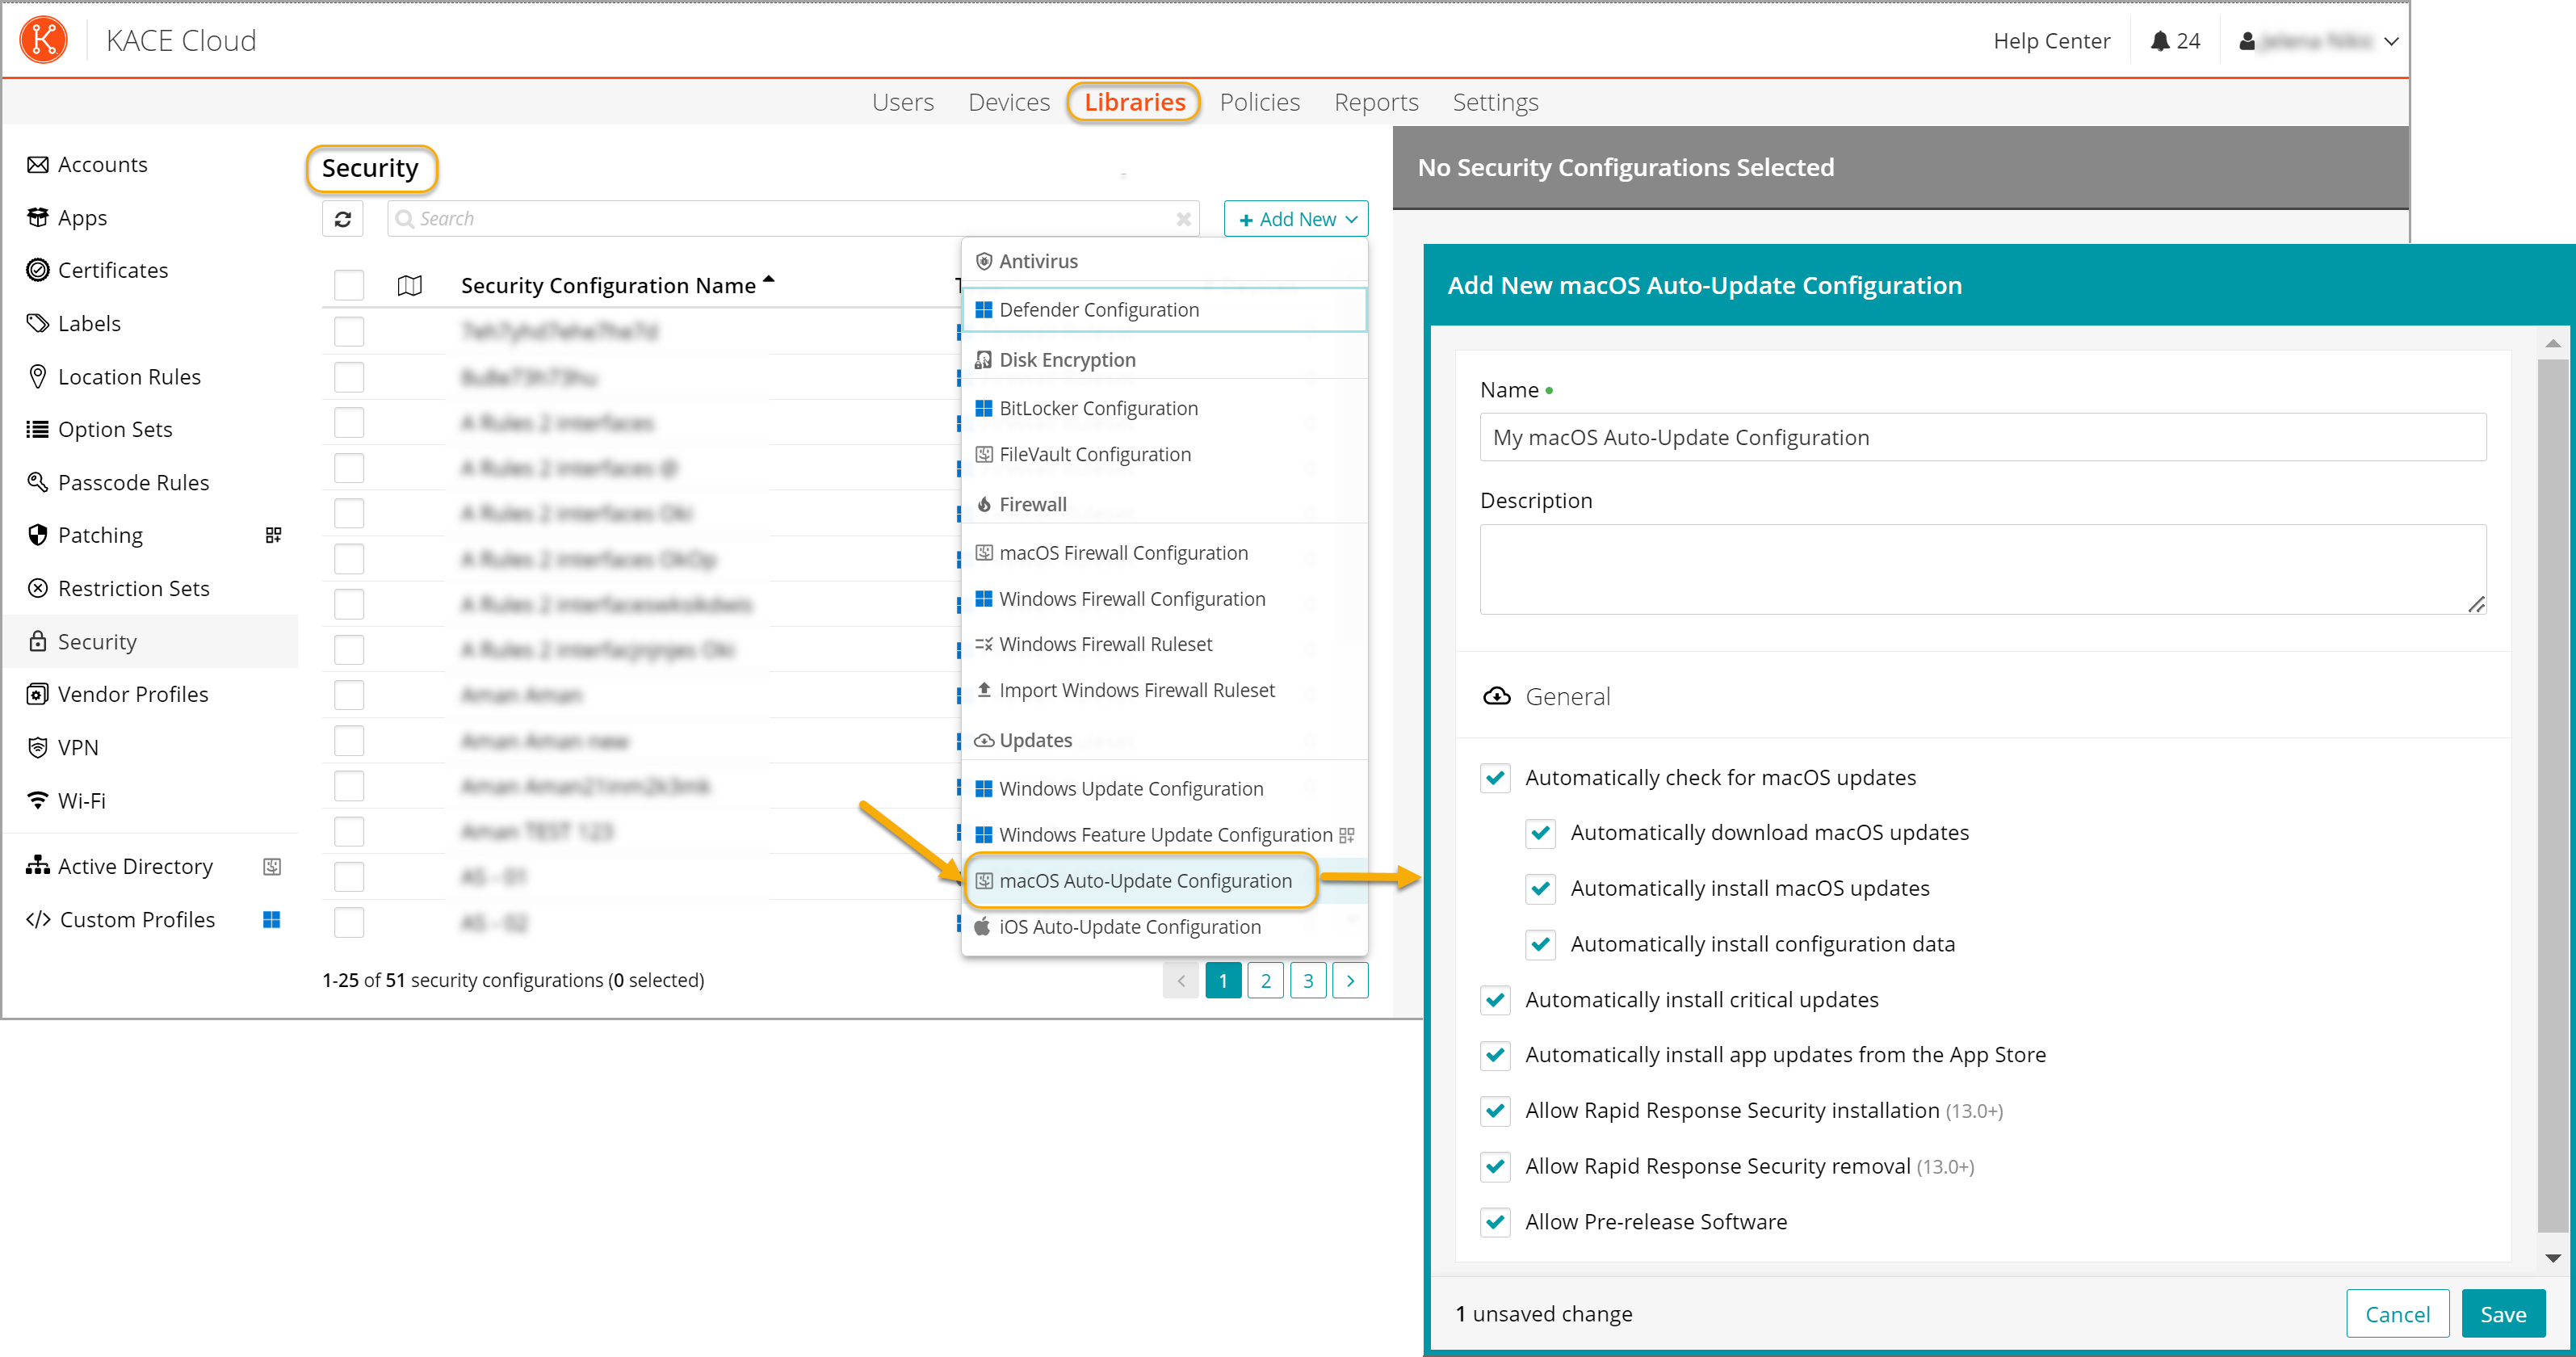Toggle the select-all checkbox in the table header
This screenshot has height=1357, width=2576.
click(x=349, y=286)
